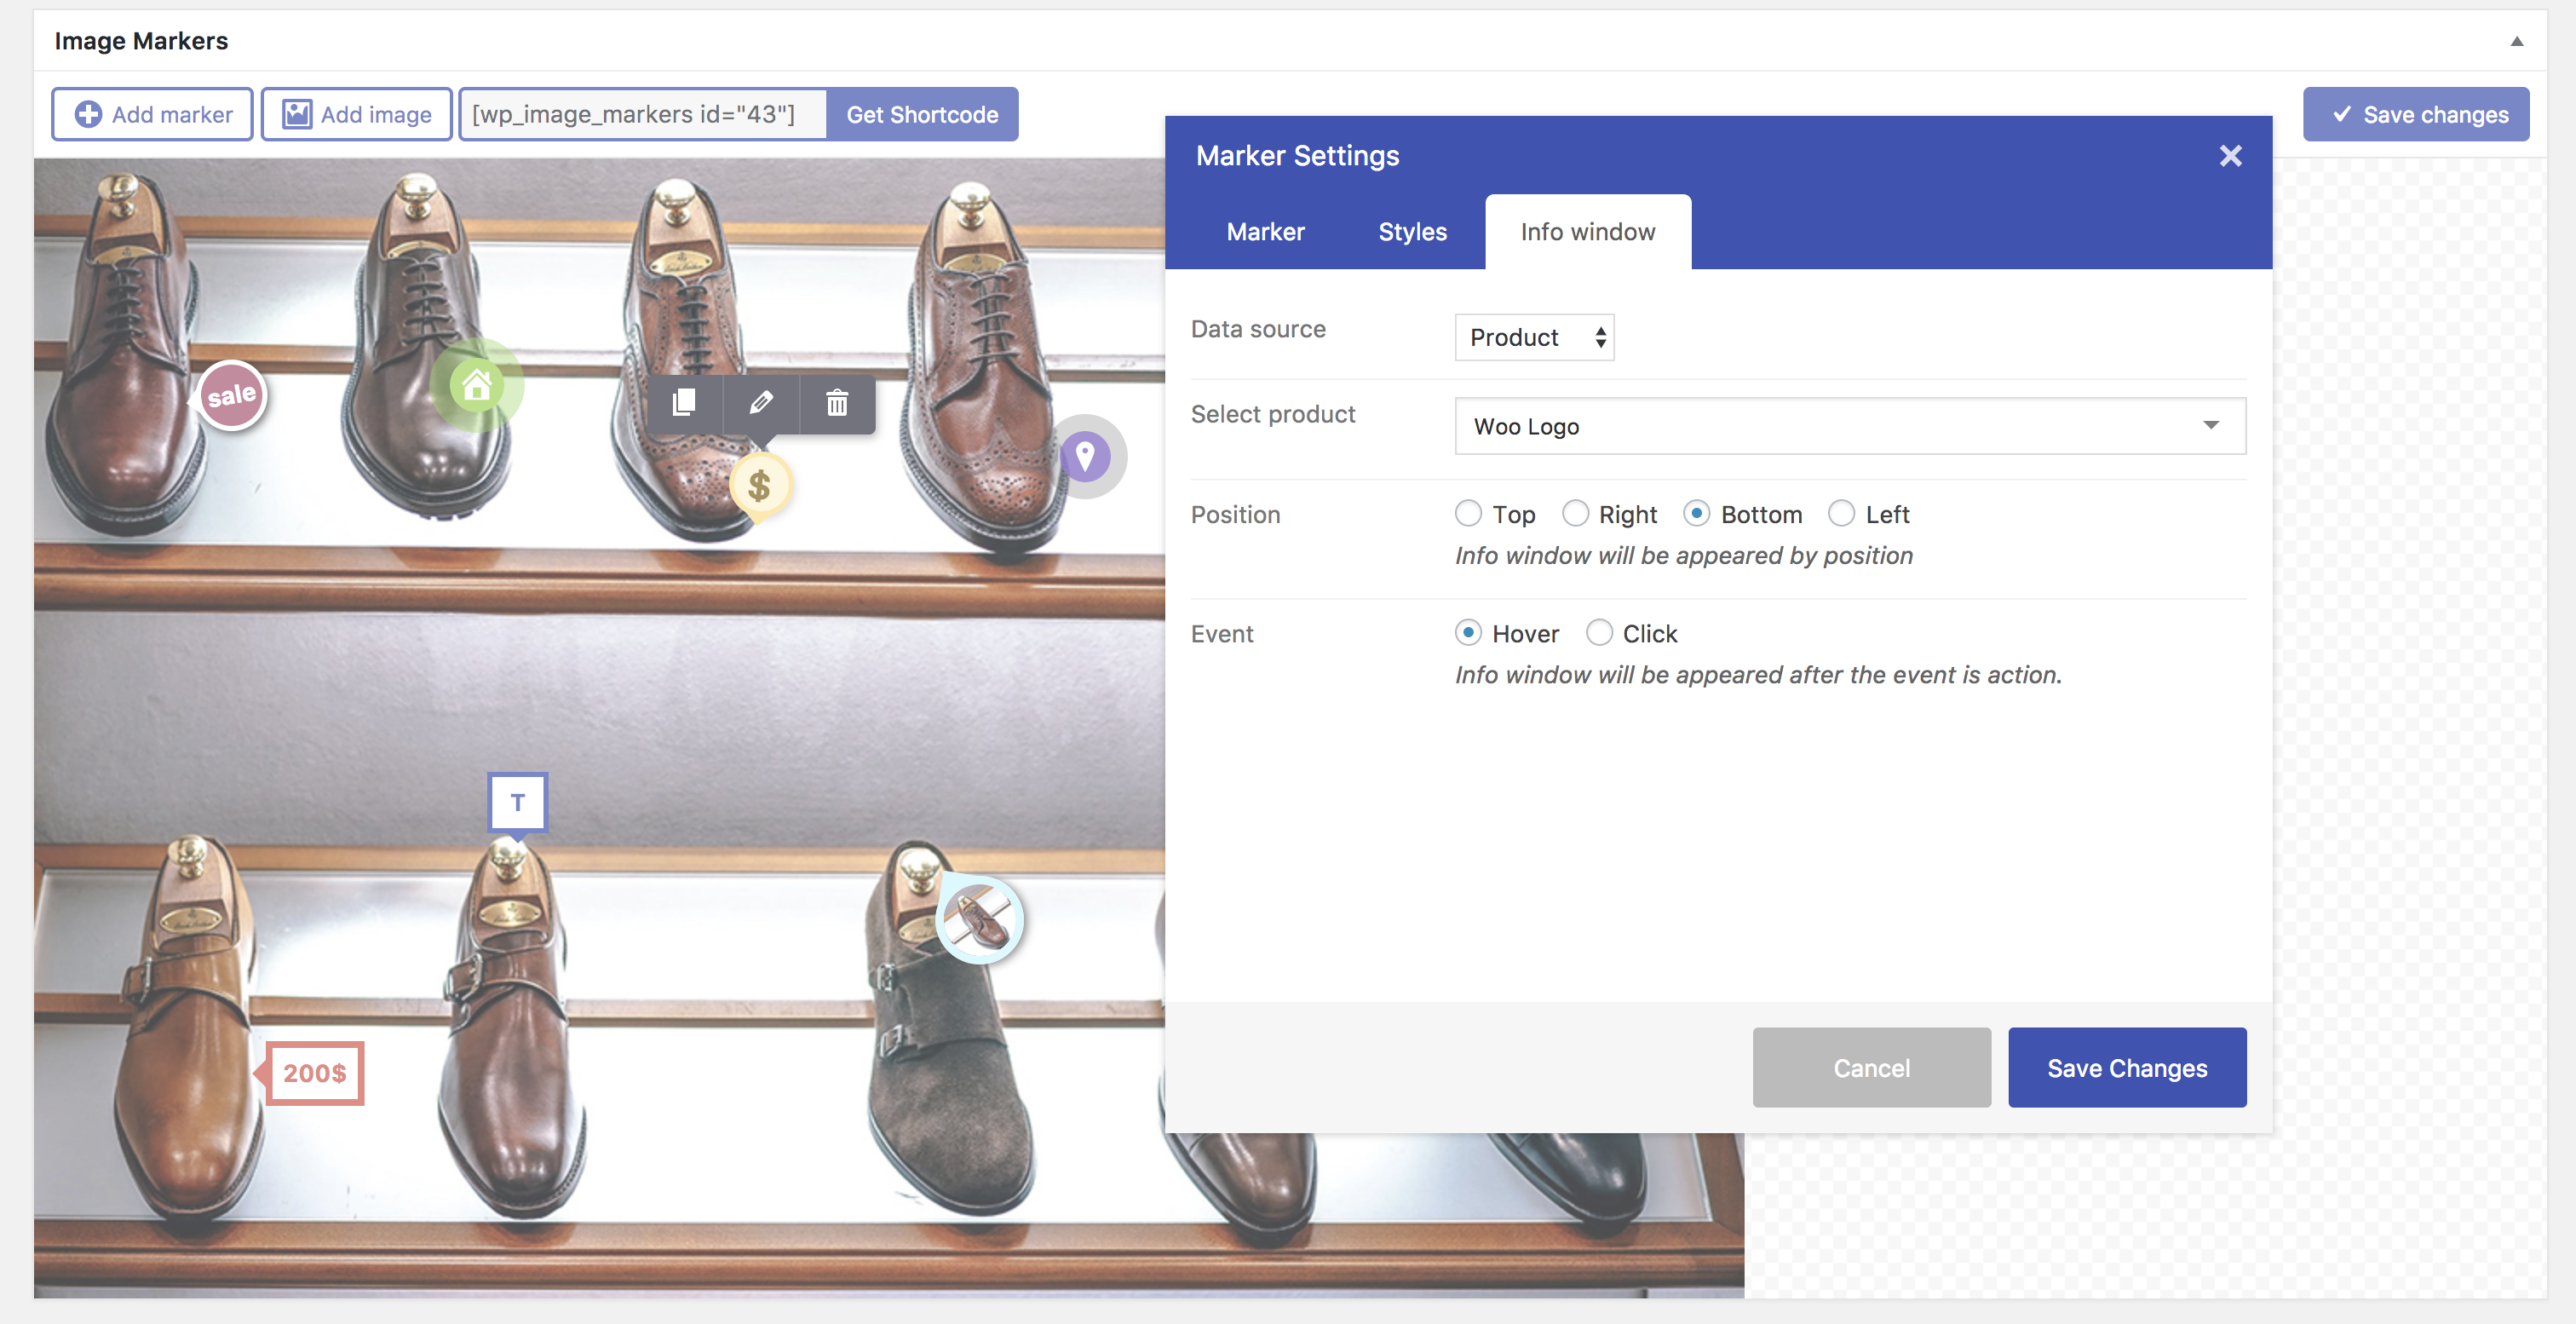Viewport: 2576px width, 1324px height.
Task: Switch to the Marker tab
Action: point(1266,230)
